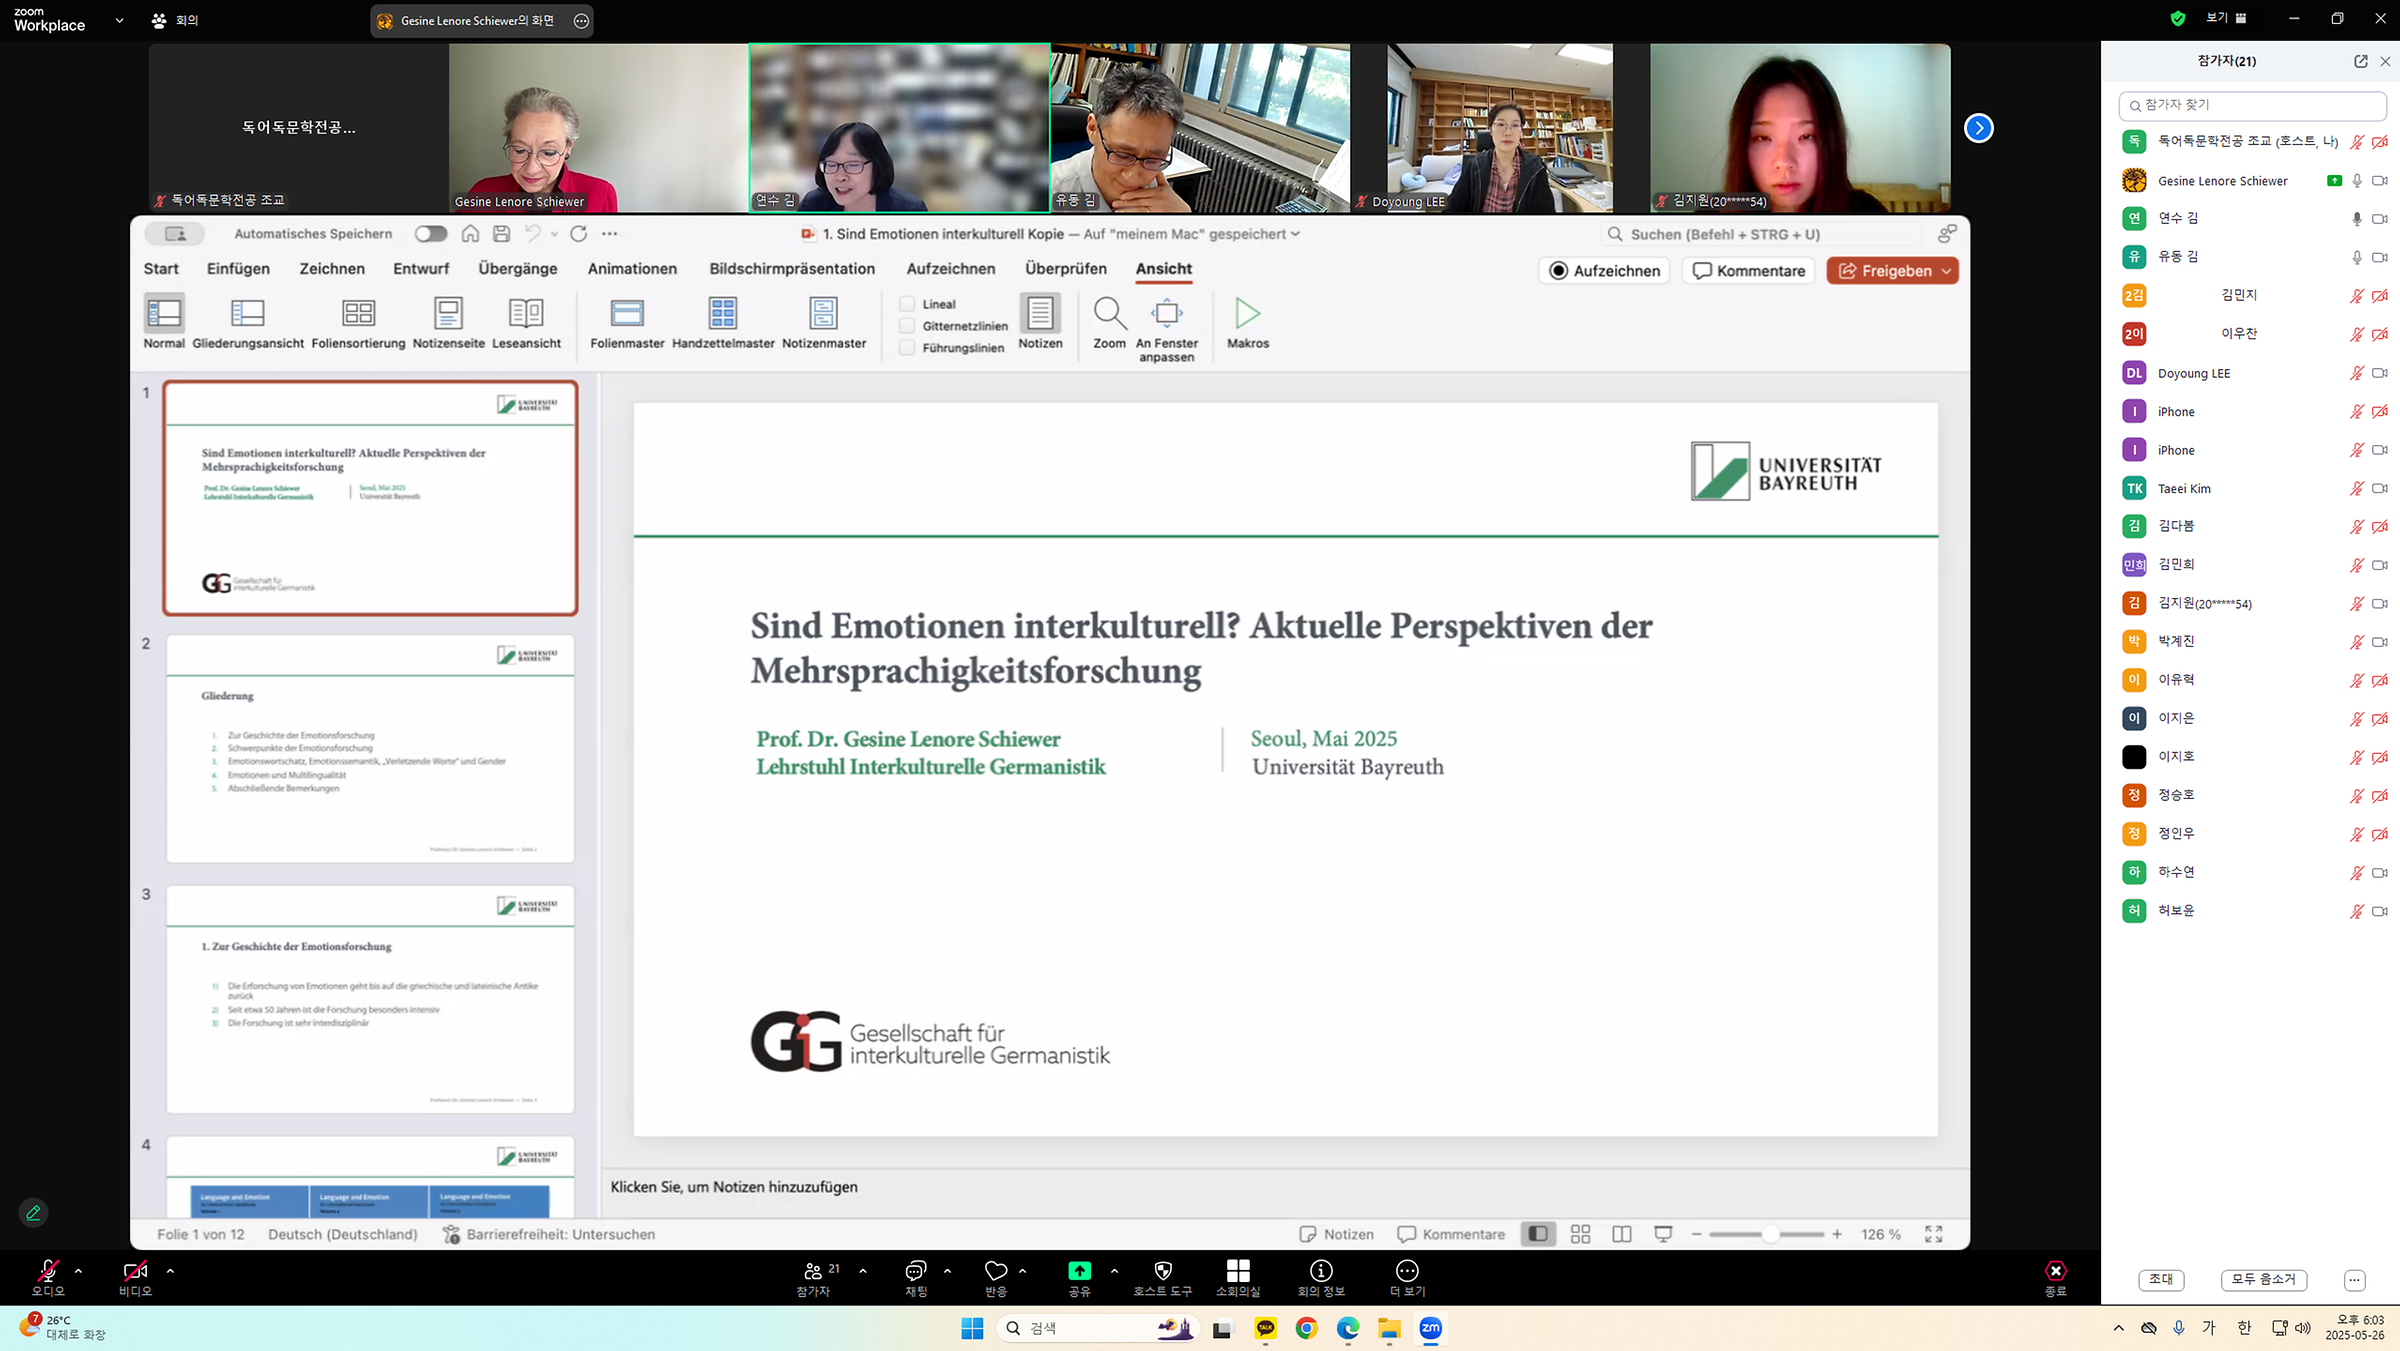Switch to the Entwurf tab

pyautogui.click(x=421, y=268)
